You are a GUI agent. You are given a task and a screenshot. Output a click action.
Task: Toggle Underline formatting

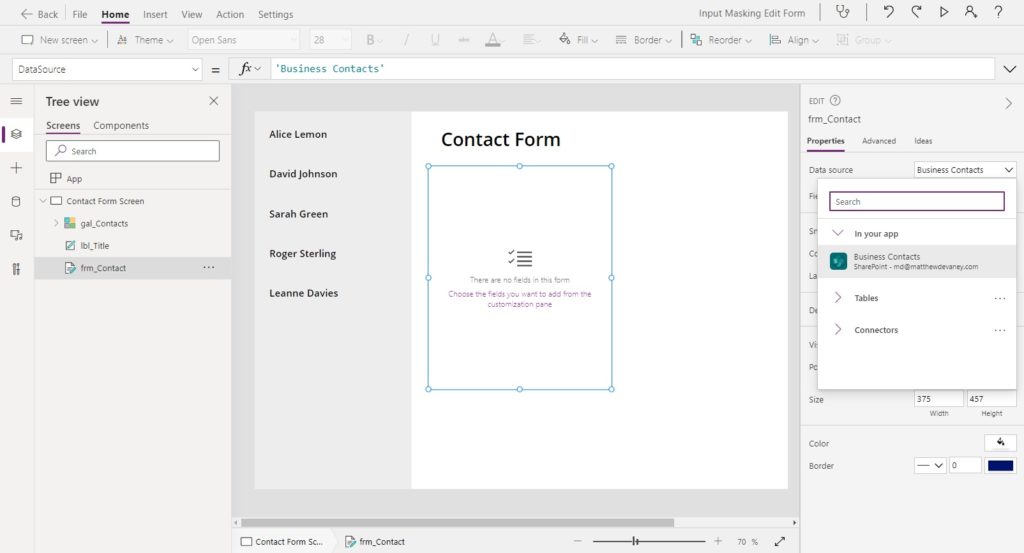point(435,40)
